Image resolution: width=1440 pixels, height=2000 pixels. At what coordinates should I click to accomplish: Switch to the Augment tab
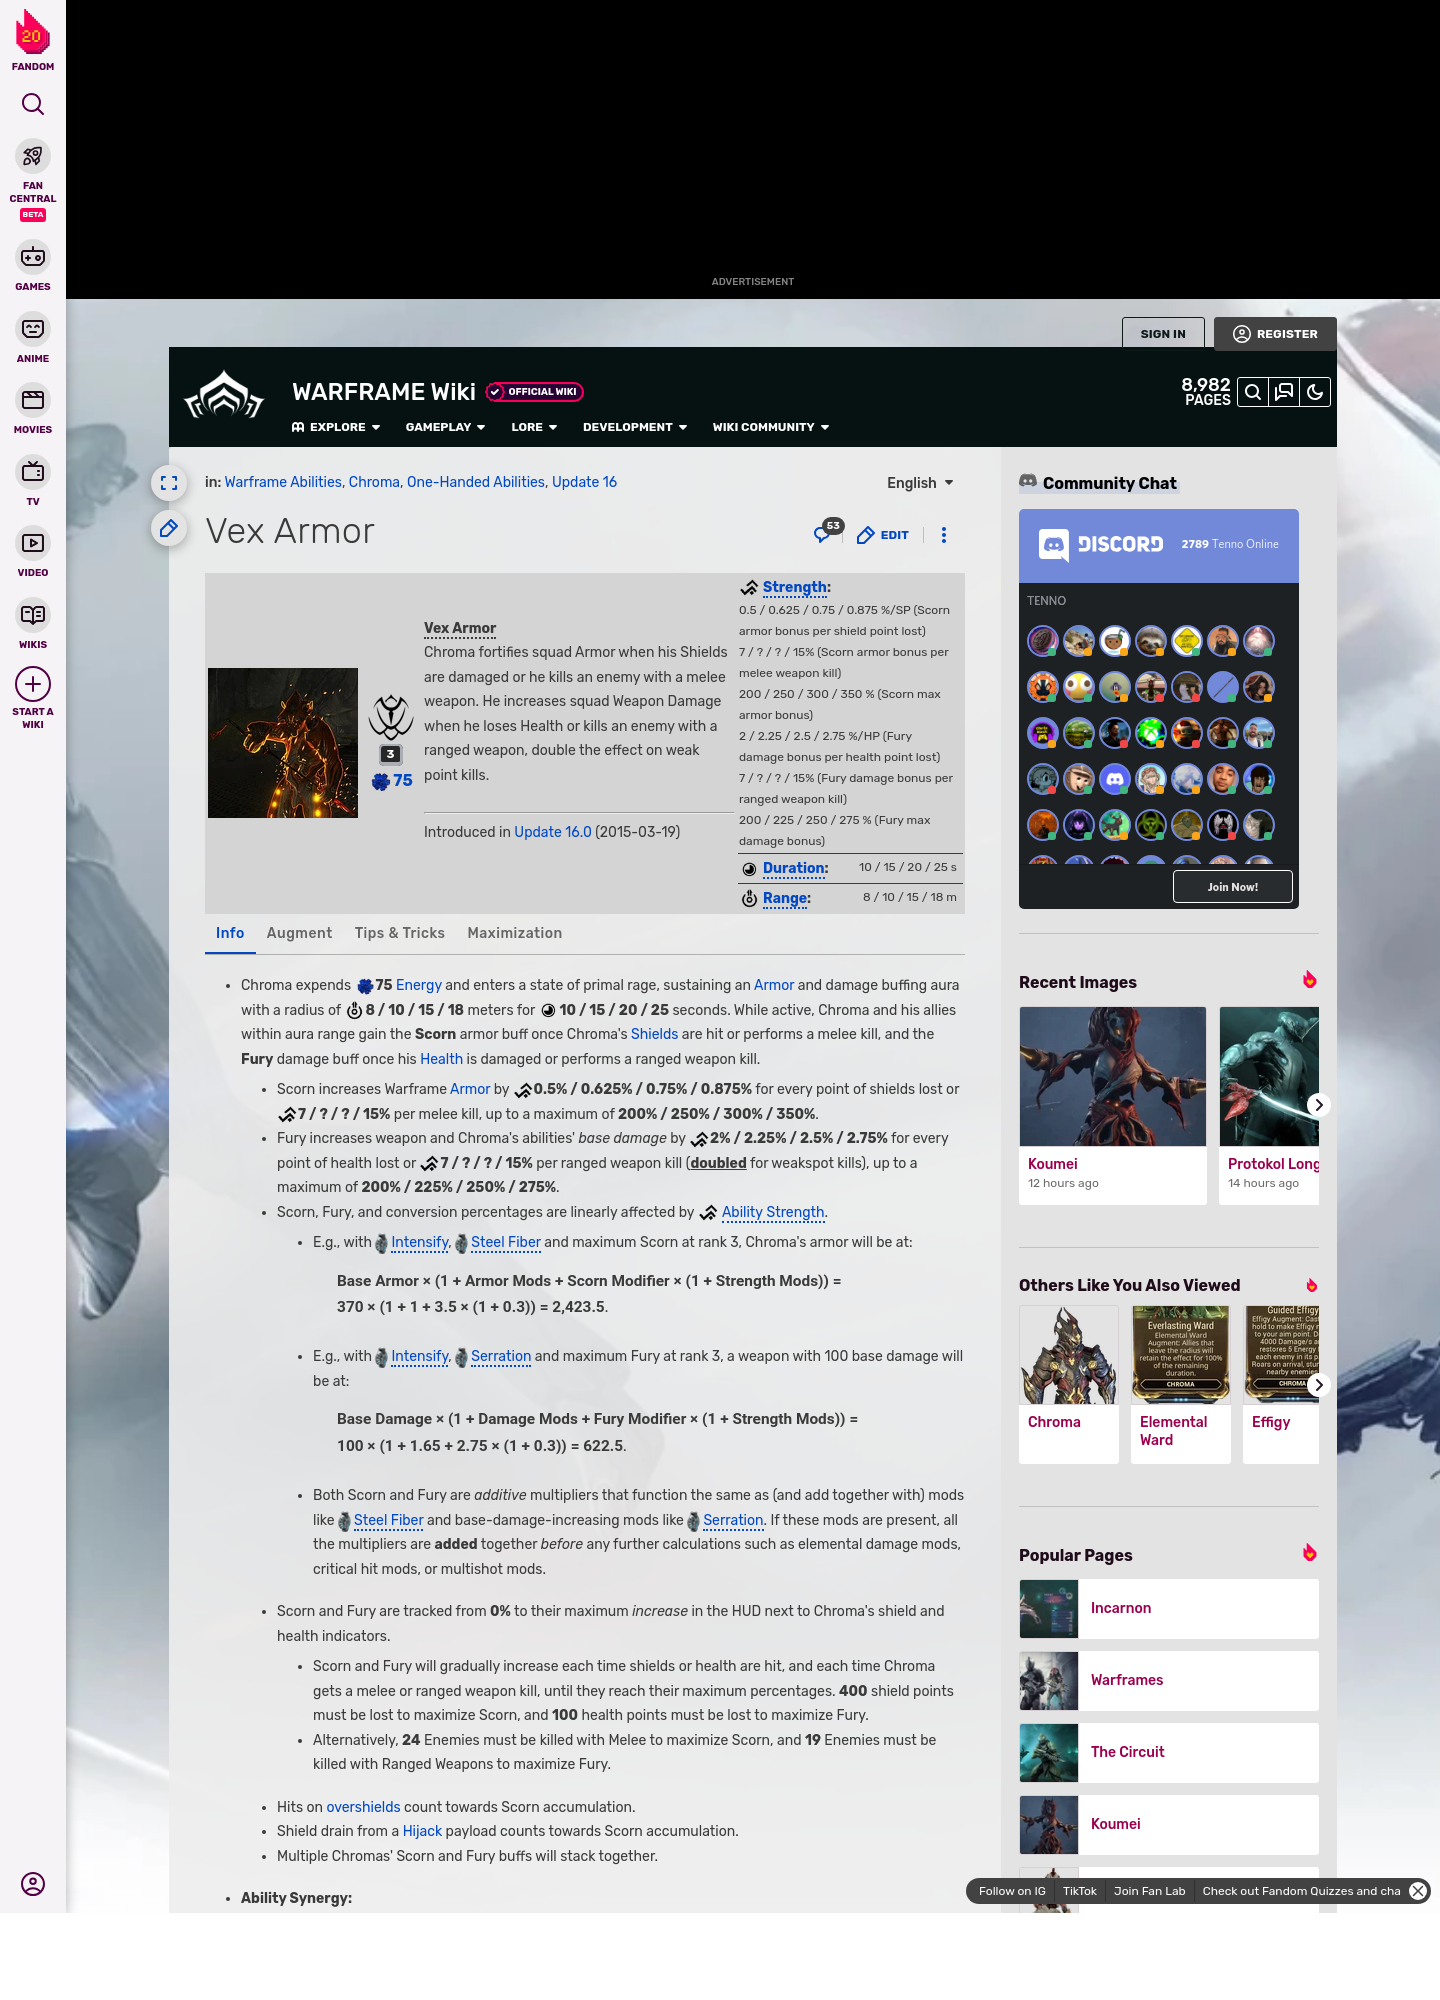[299, 933]
